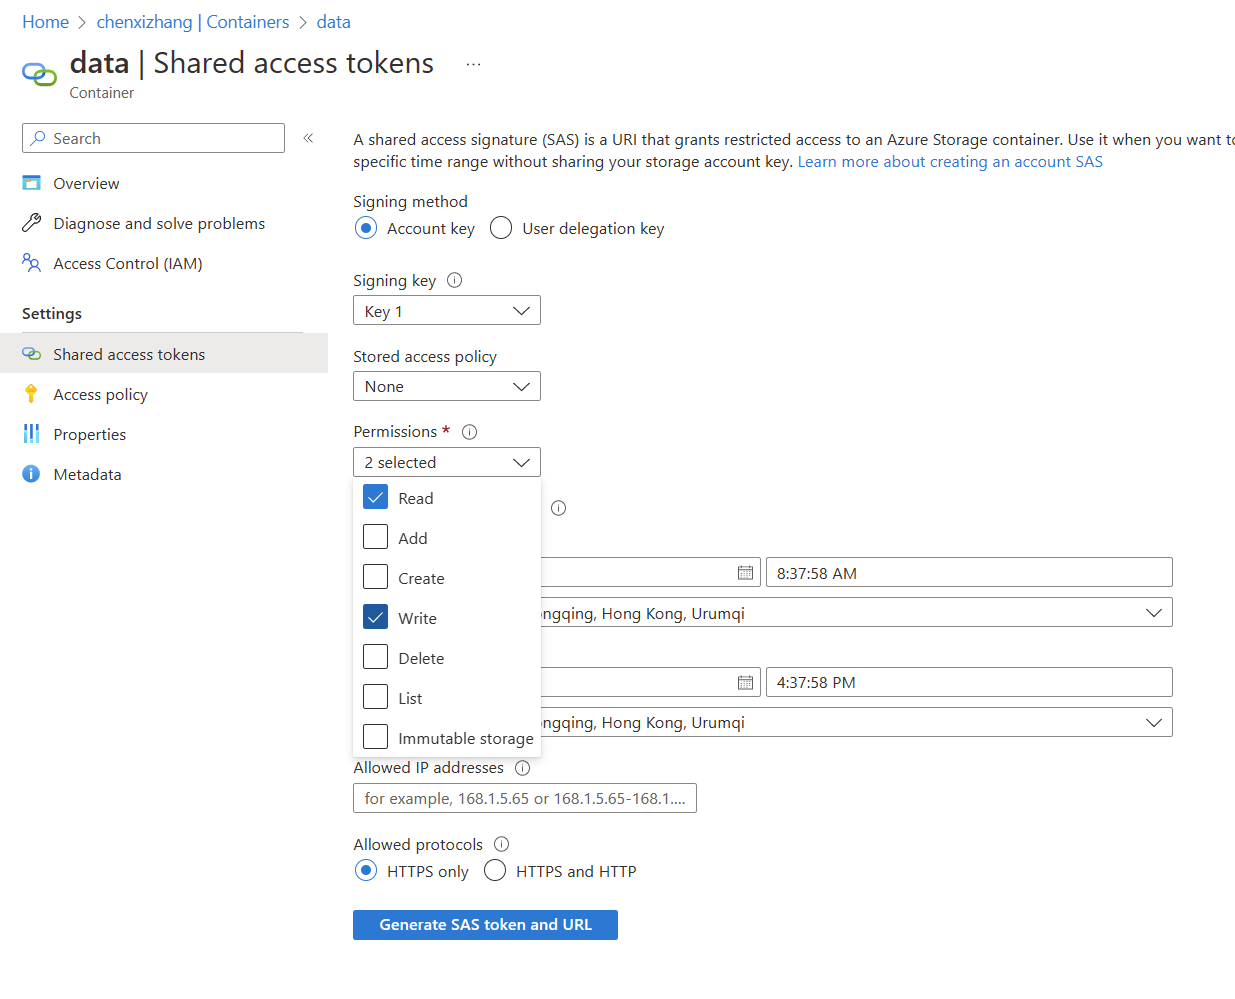Click the data breadcrumb link
The image size is (1235, 999).
click(334, 22)
